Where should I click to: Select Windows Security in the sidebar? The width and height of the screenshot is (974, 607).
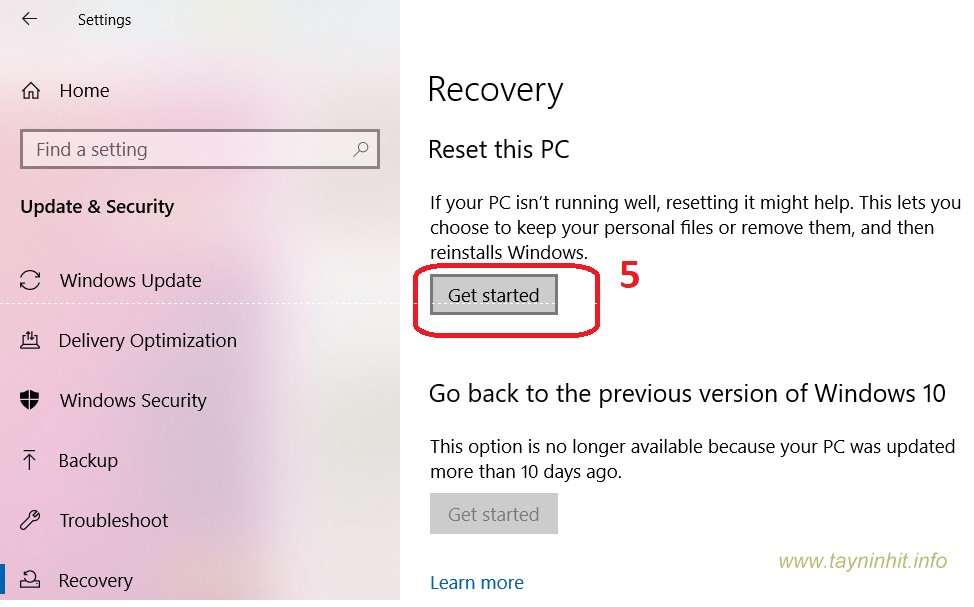coord(133,401)
